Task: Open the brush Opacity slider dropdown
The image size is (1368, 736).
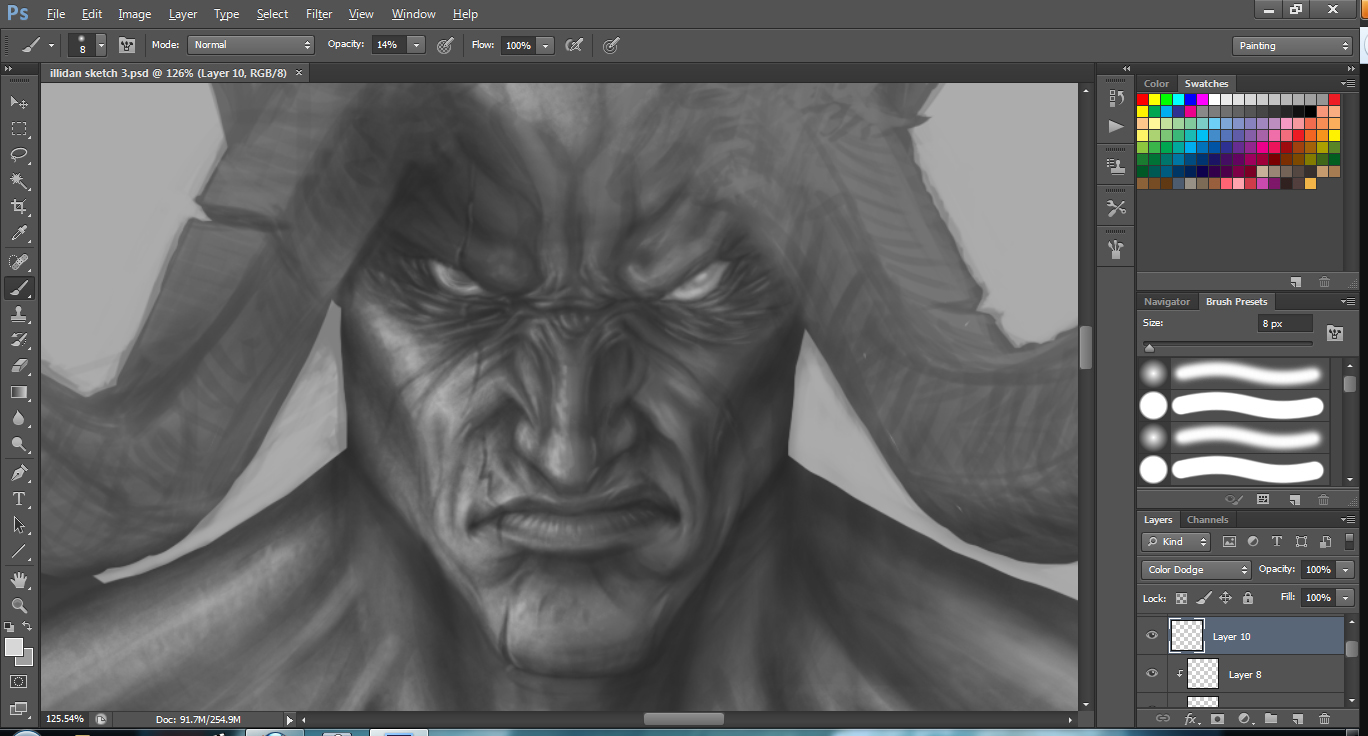Action: pos(416,45)
